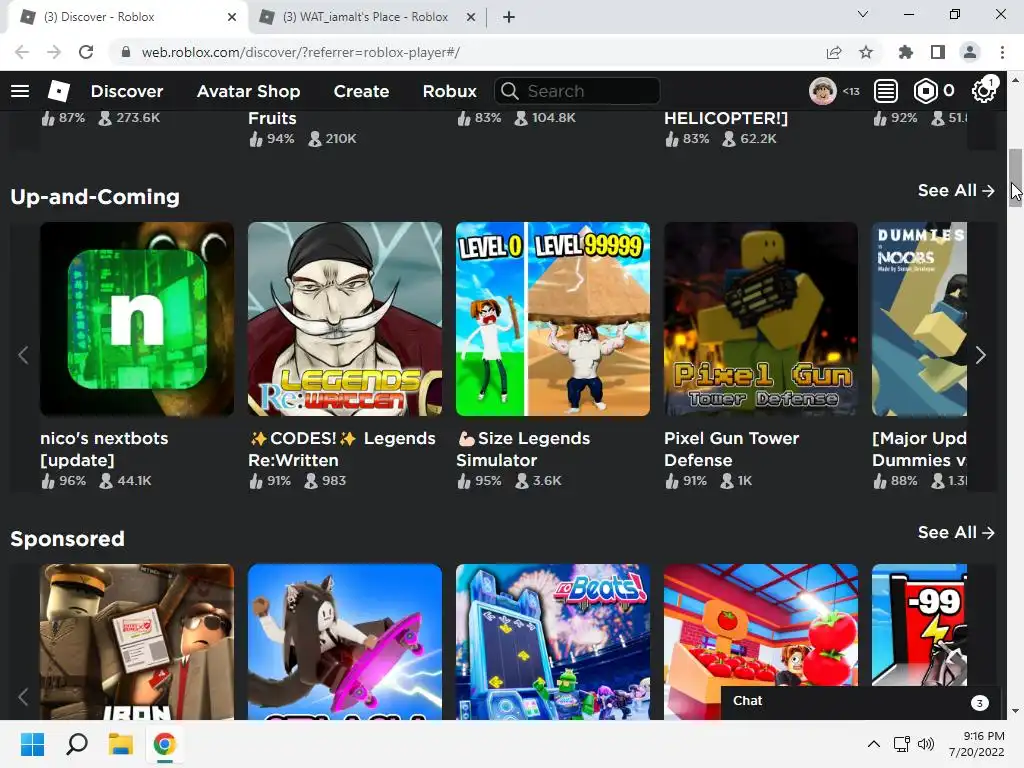1024x768 pixels.
Task: Open the skateboard sponsored game thumbnail
Action: click(345, 642)
